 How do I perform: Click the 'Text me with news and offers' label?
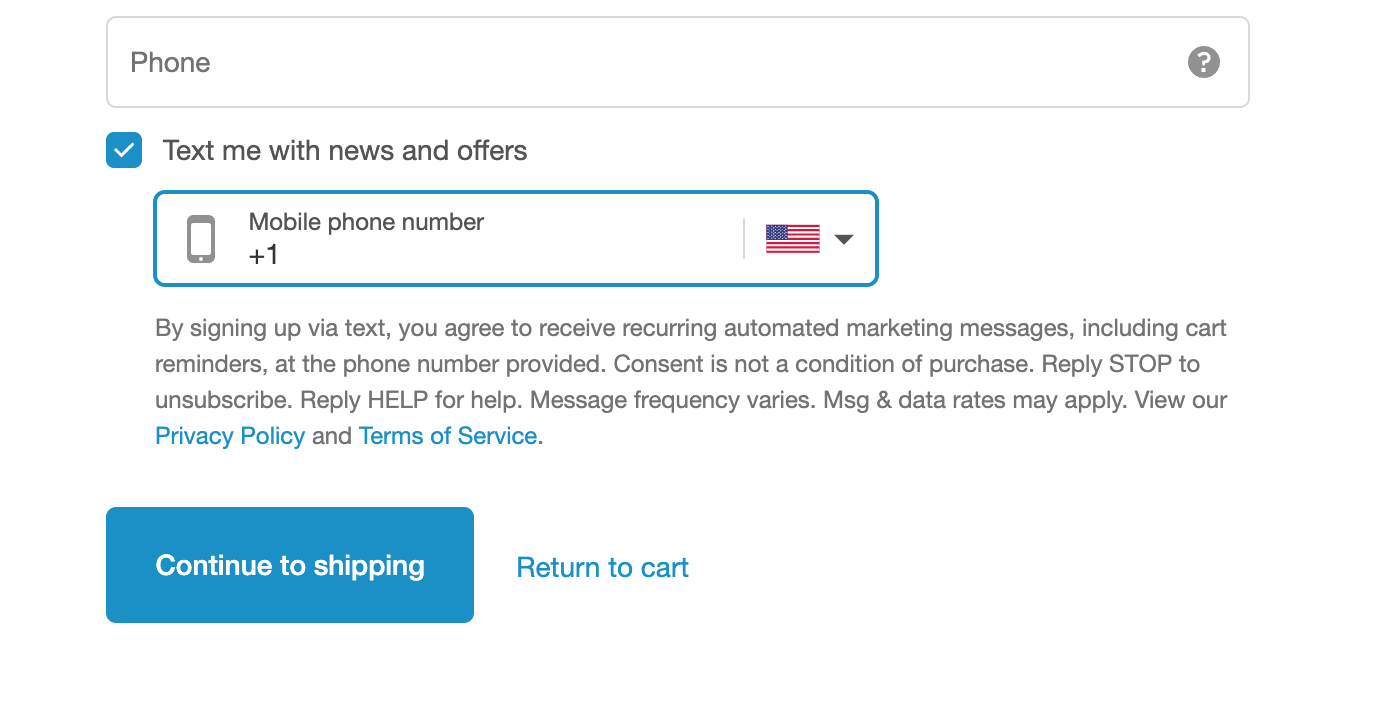(345, 151)
